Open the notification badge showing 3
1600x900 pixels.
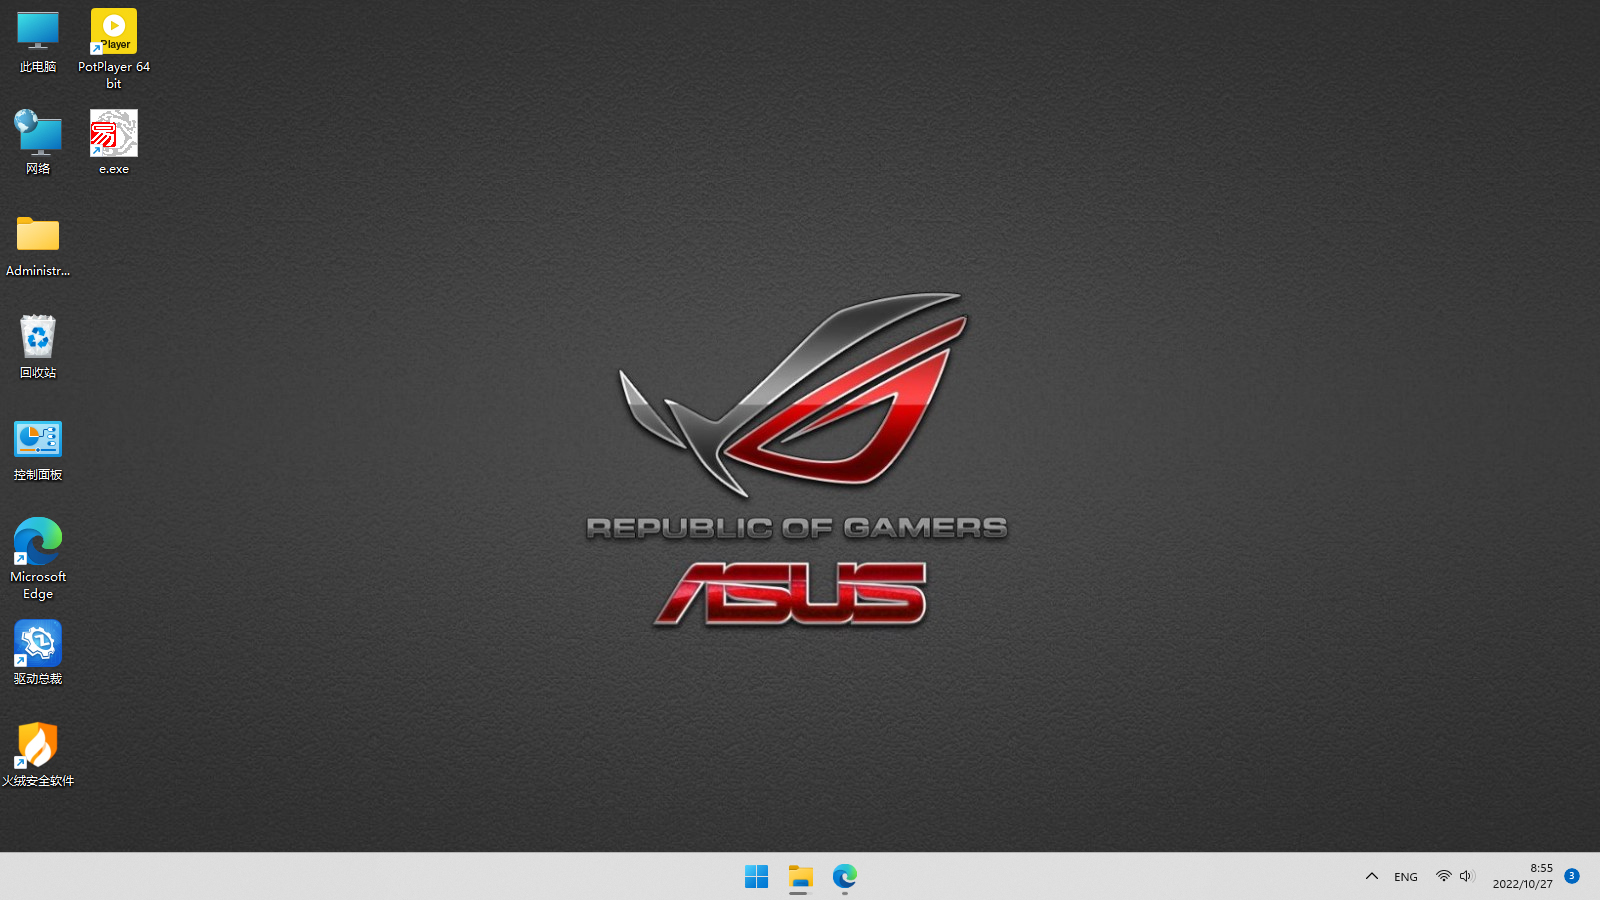point(1572,876)
